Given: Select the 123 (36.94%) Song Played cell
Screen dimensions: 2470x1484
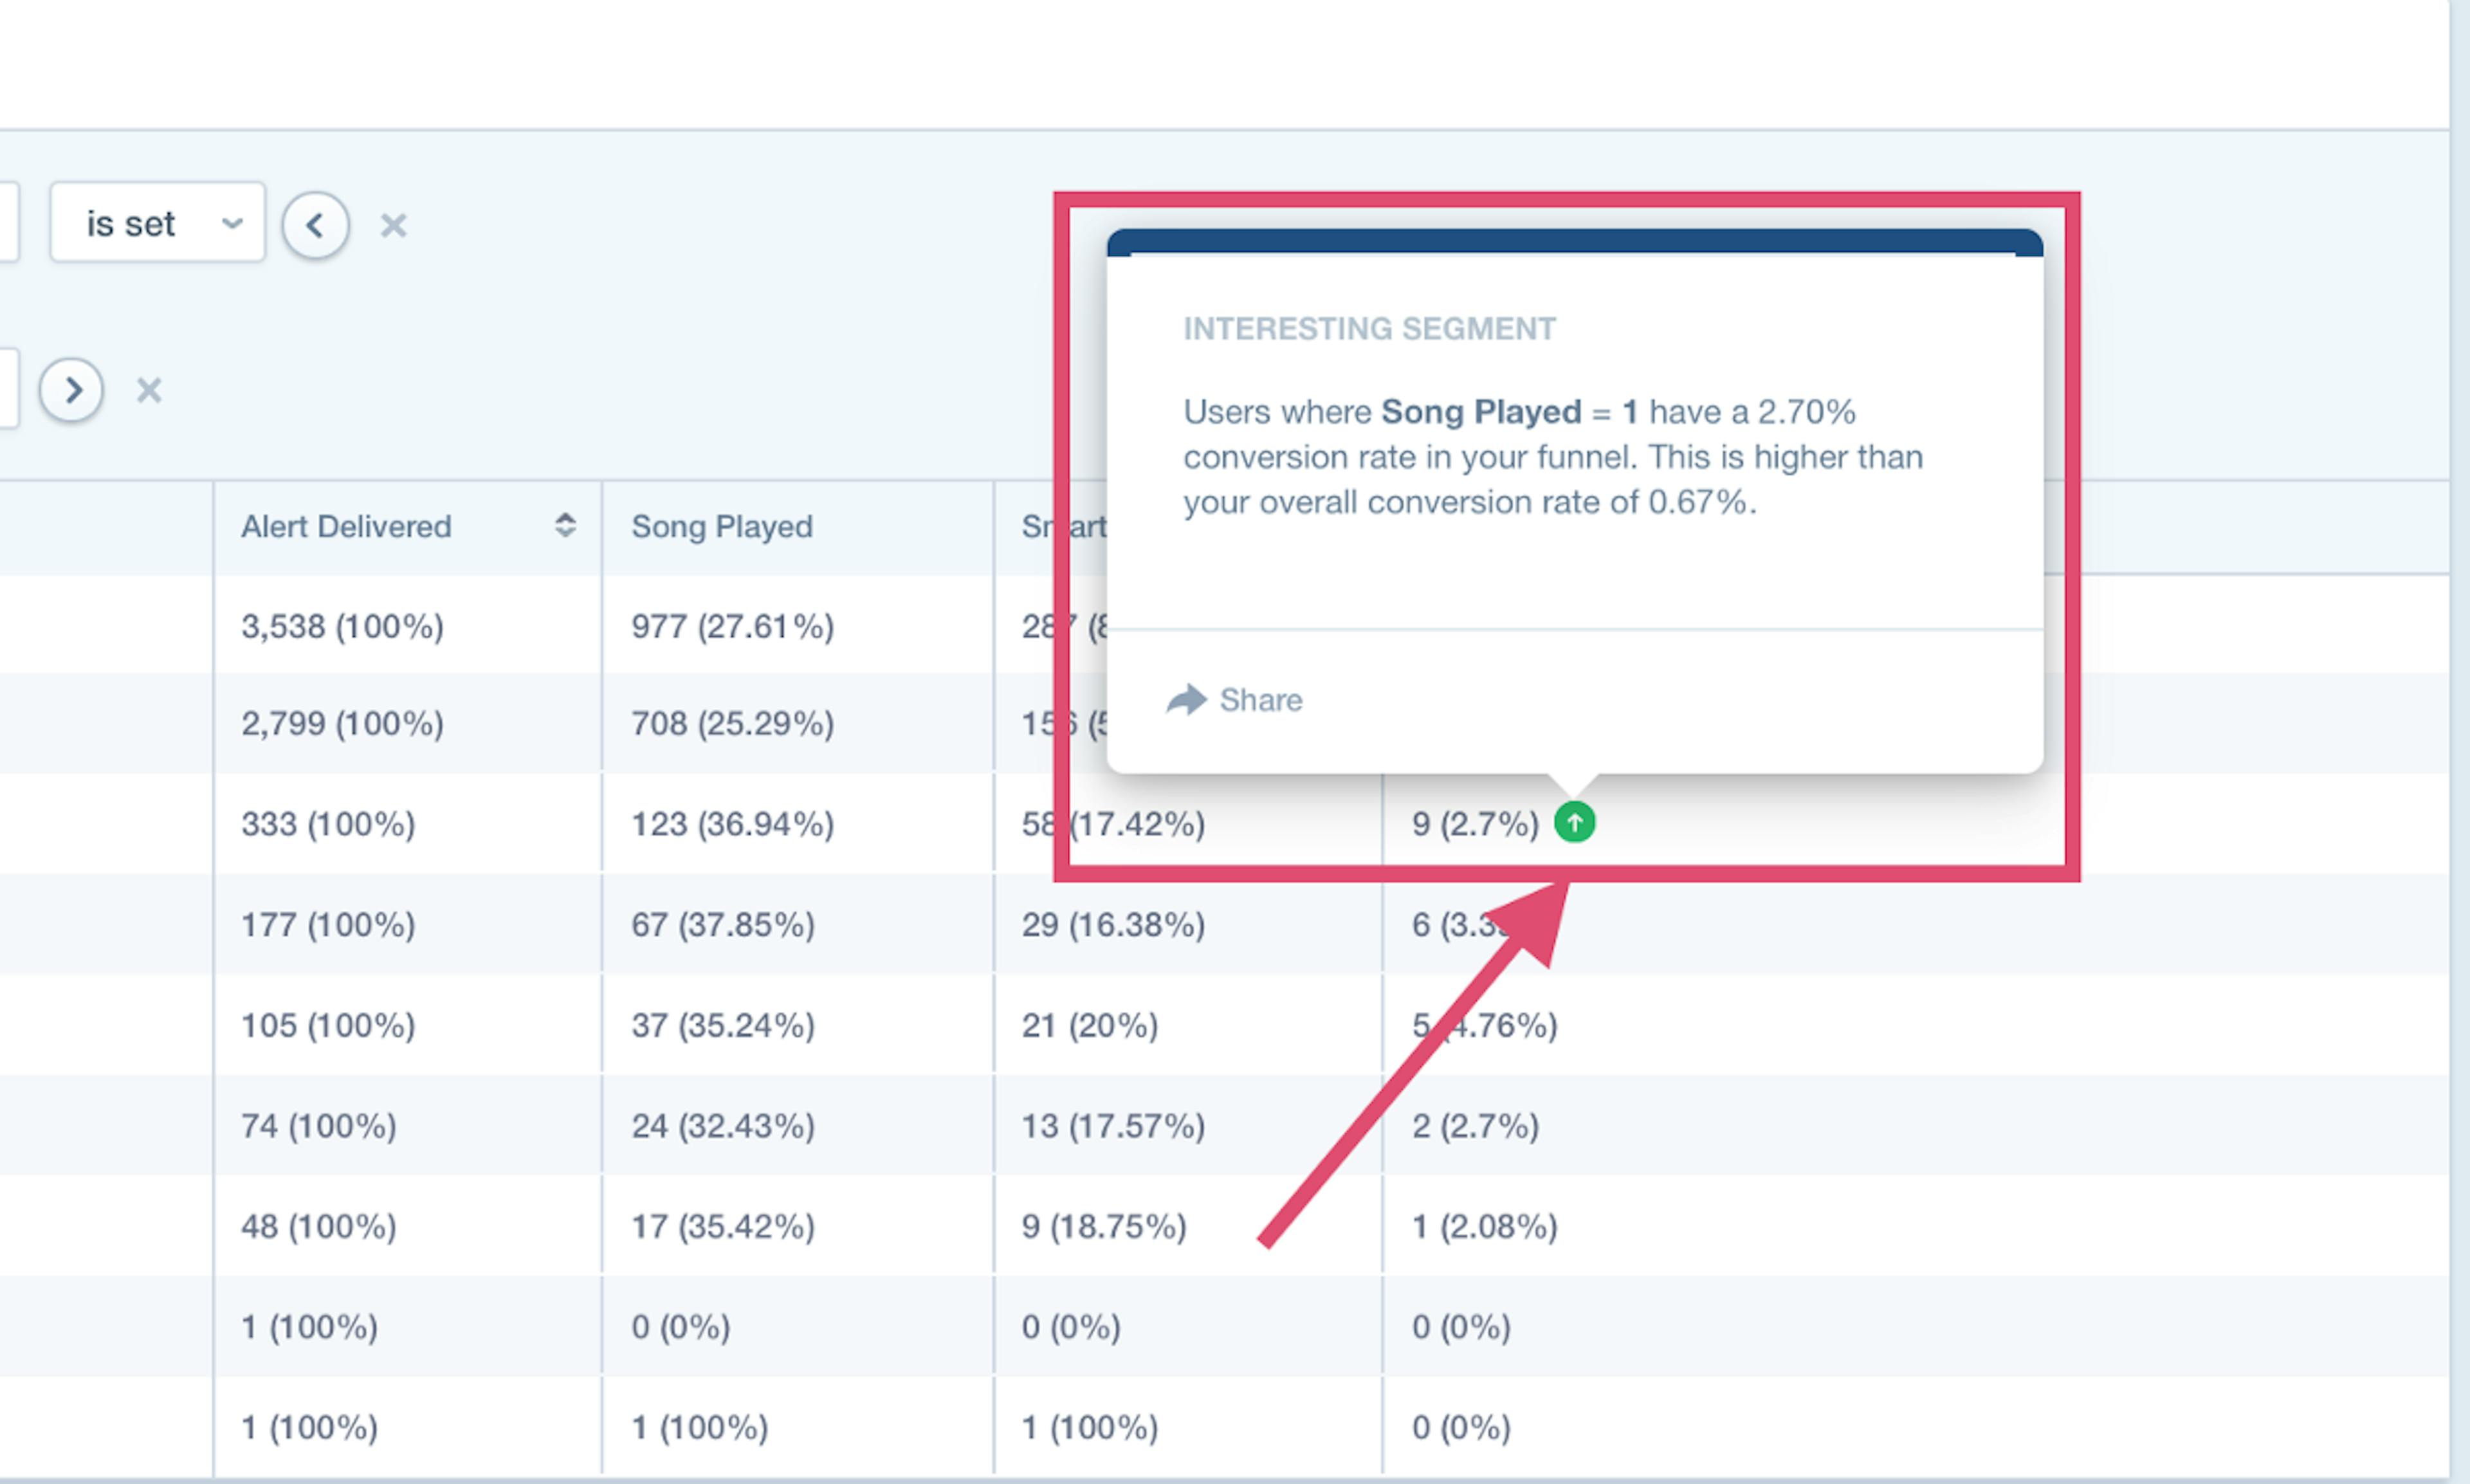Looking at the screenshot, I should click(732, 824).
